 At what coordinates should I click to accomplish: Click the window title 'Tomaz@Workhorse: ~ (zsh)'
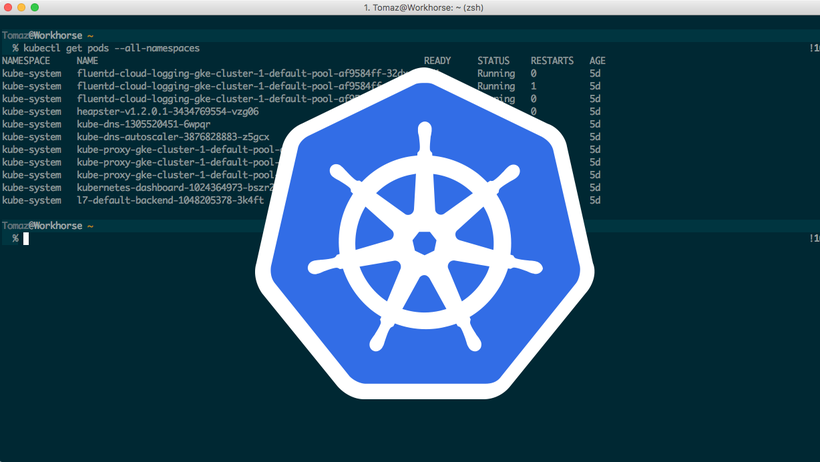tap(424, 7)
